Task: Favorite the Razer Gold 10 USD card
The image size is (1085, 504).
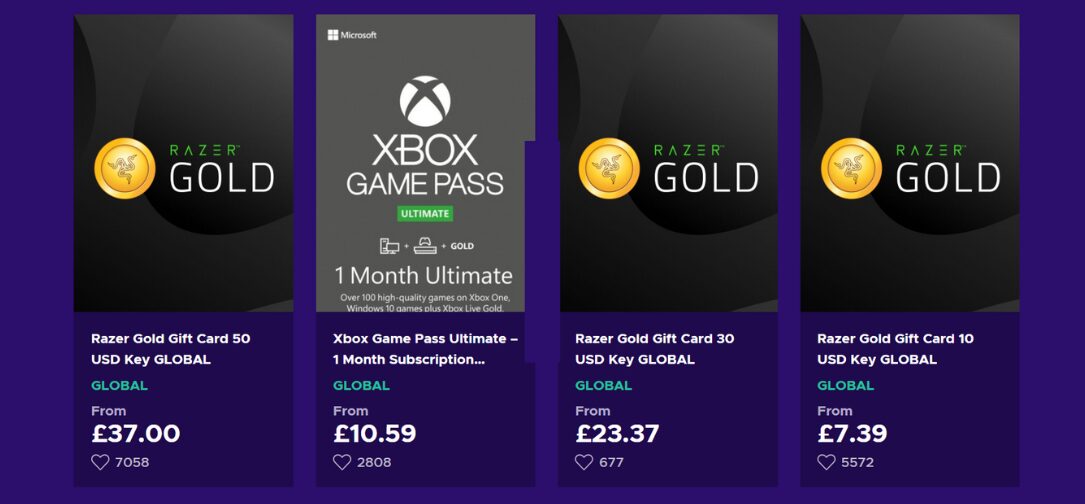Action: pos(826,462)
